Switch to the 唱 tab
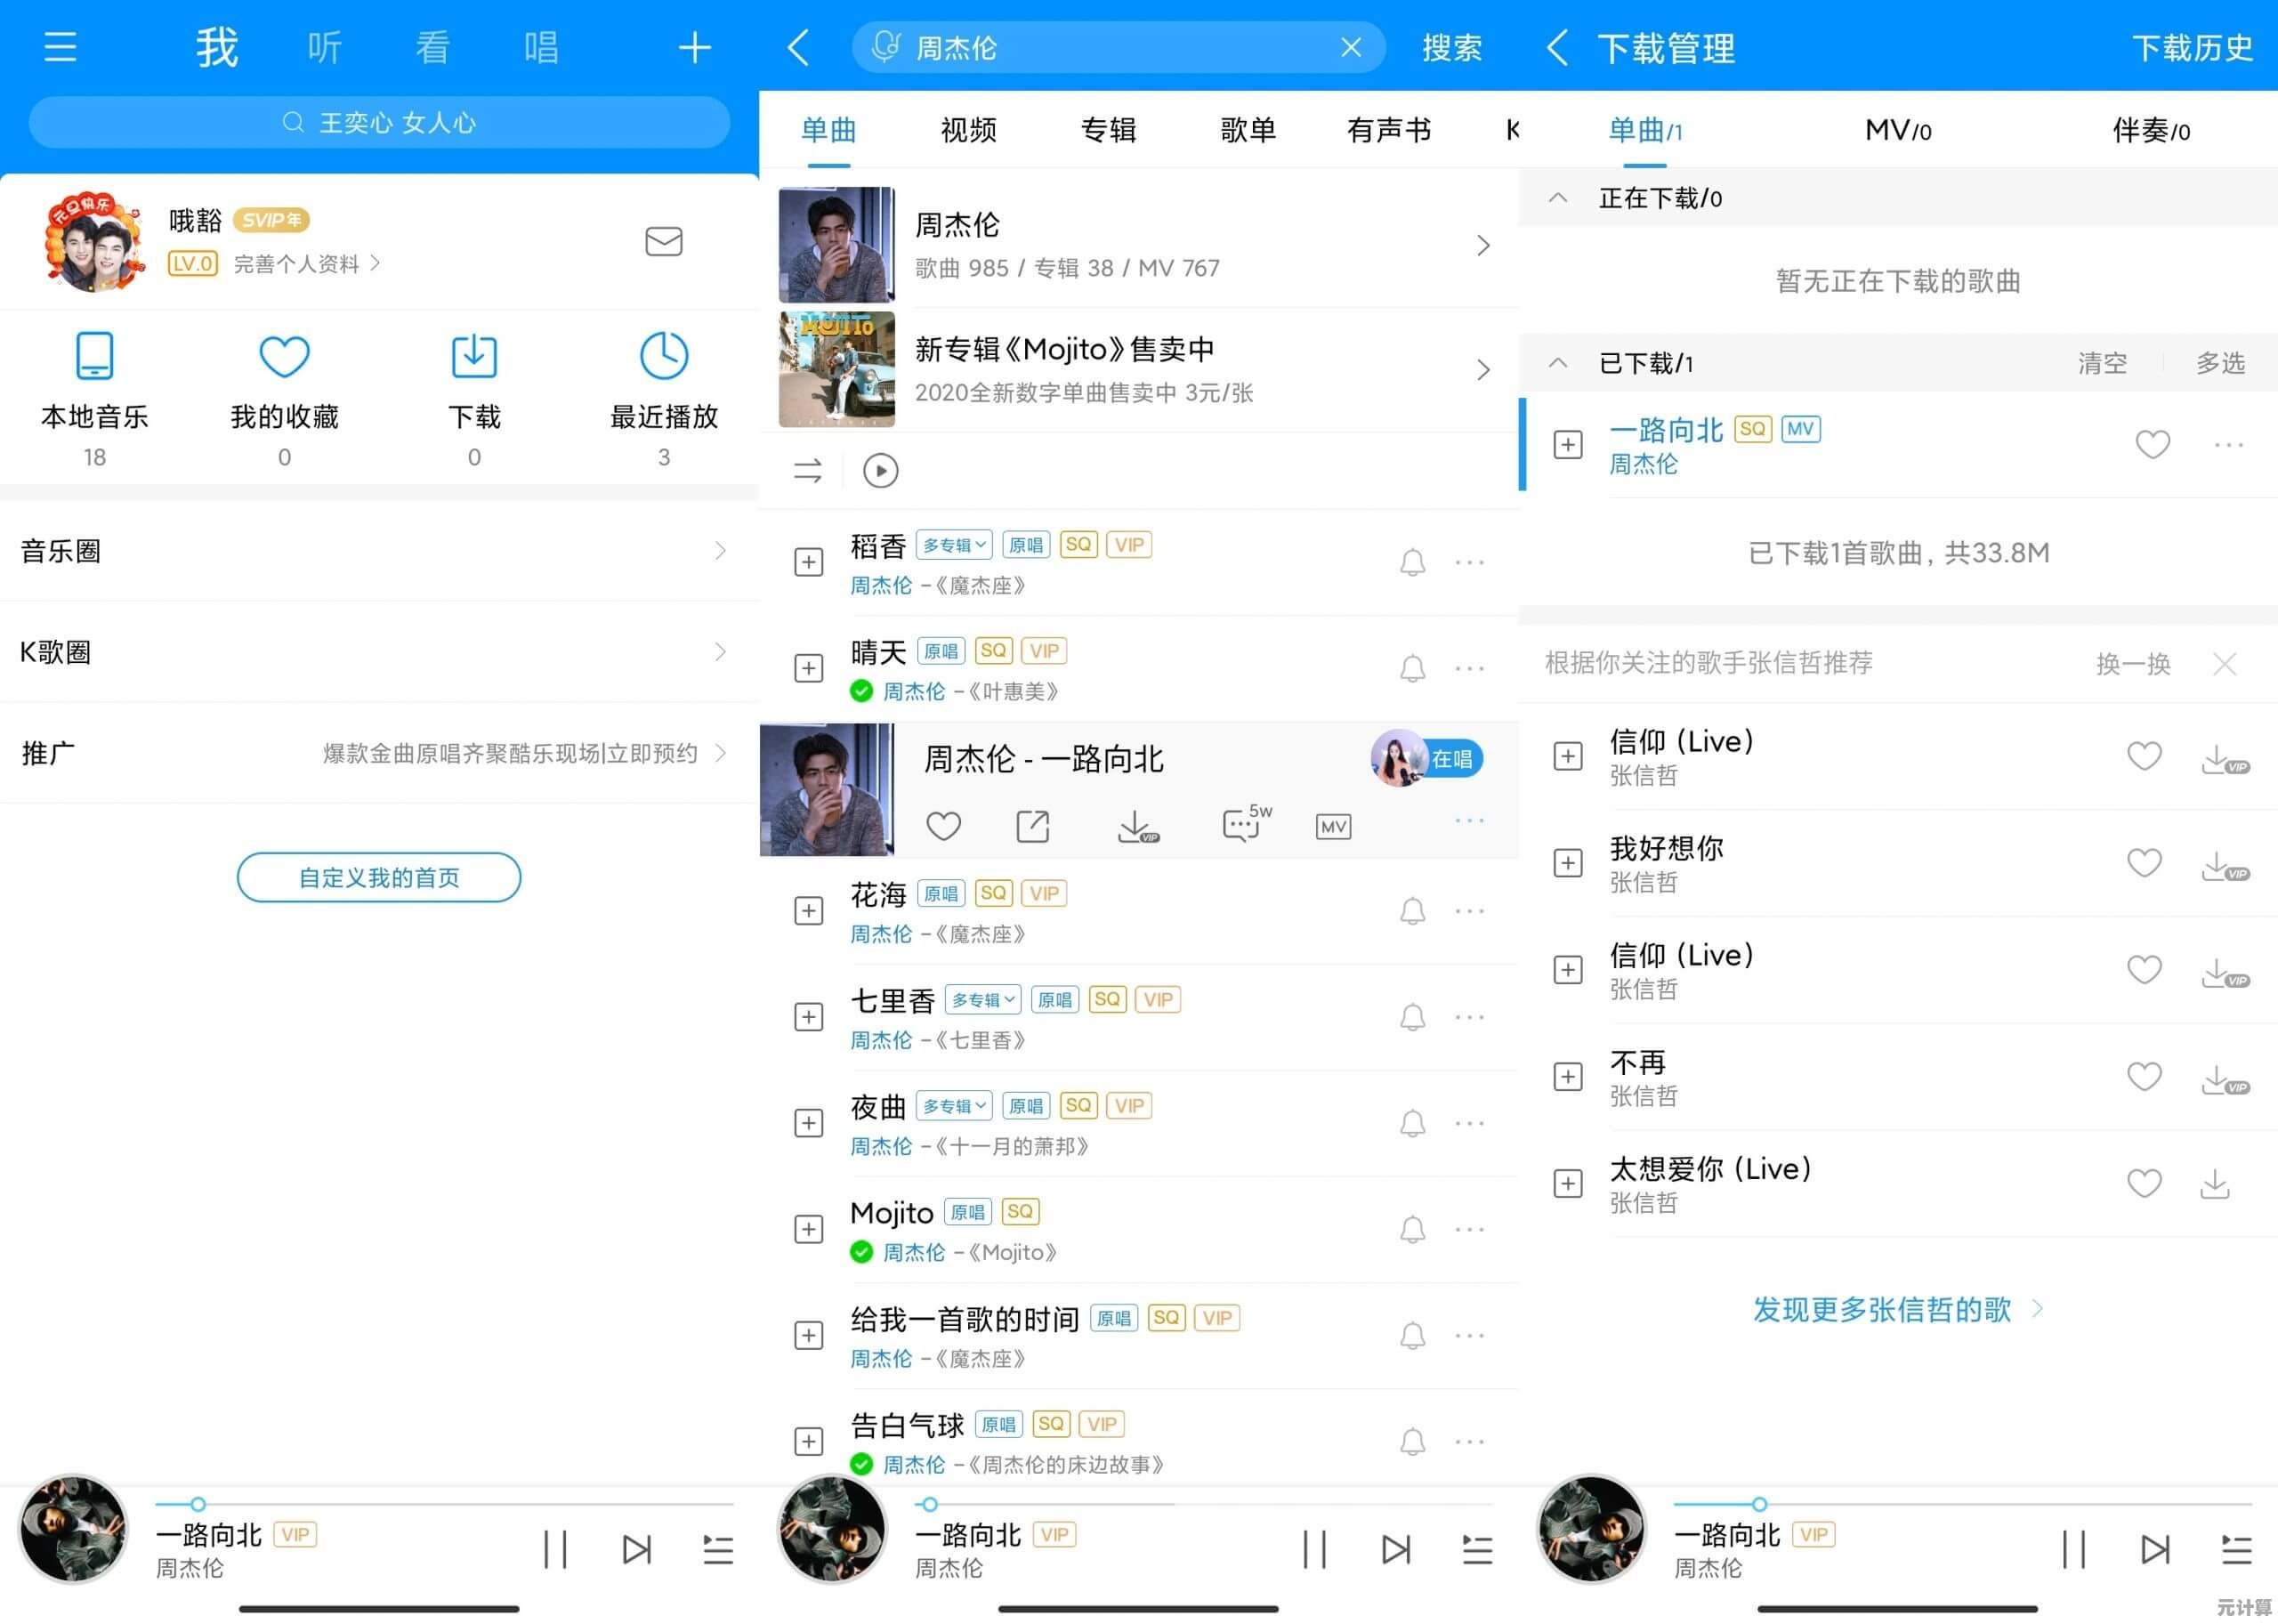2278x1624 pixels. point(541,47)
